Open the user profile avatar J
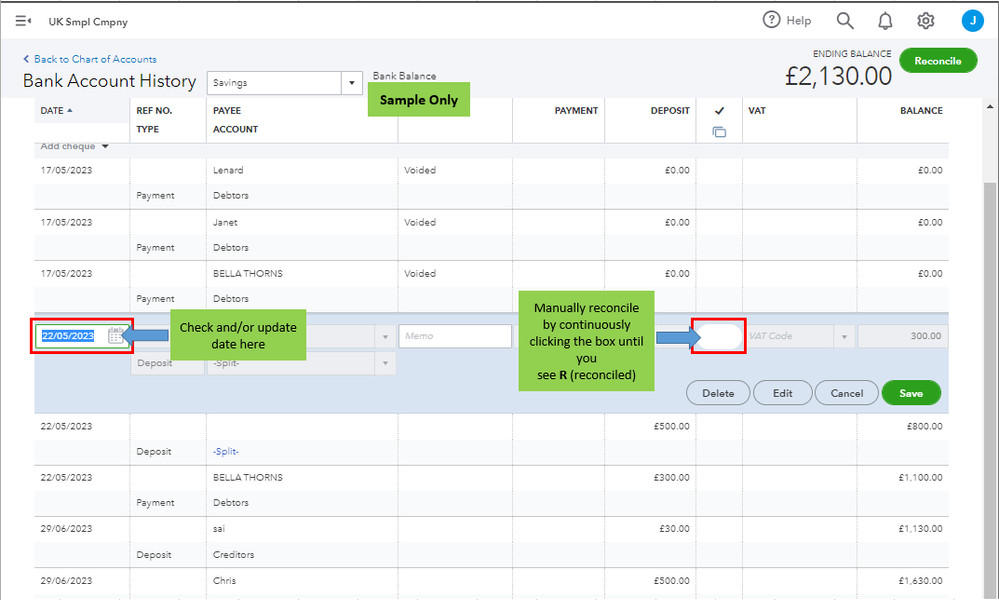The image size is (999, 600). click(972, 21)
